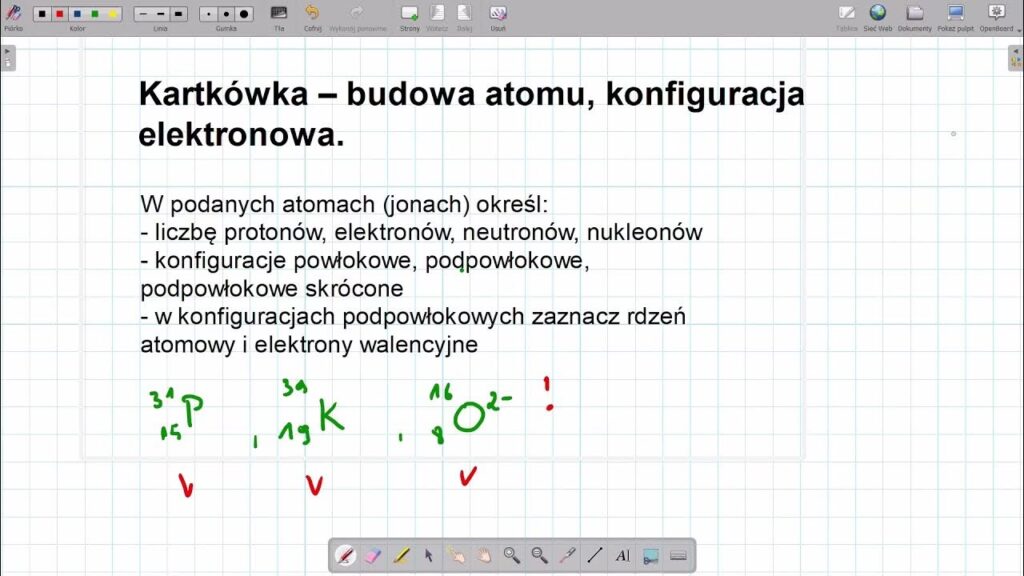Choose the largest eraser size
1024x576 pixels.
(x=244, y=14)
